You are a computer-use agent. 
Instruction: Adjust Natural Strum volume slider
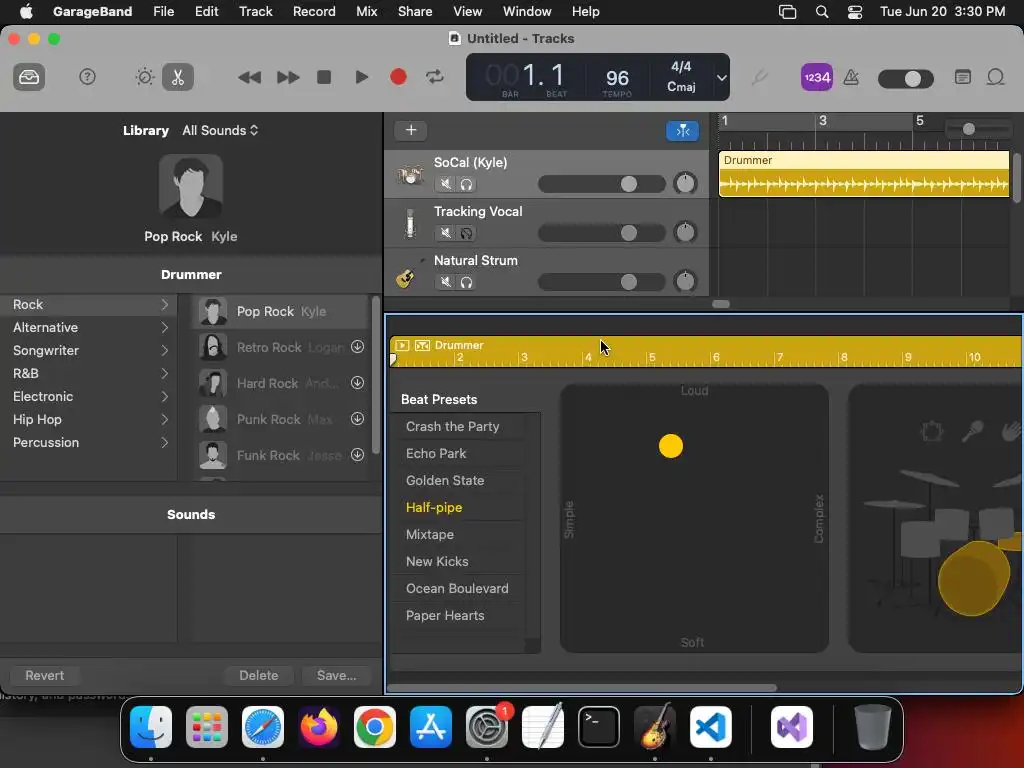tap(601, 282)
